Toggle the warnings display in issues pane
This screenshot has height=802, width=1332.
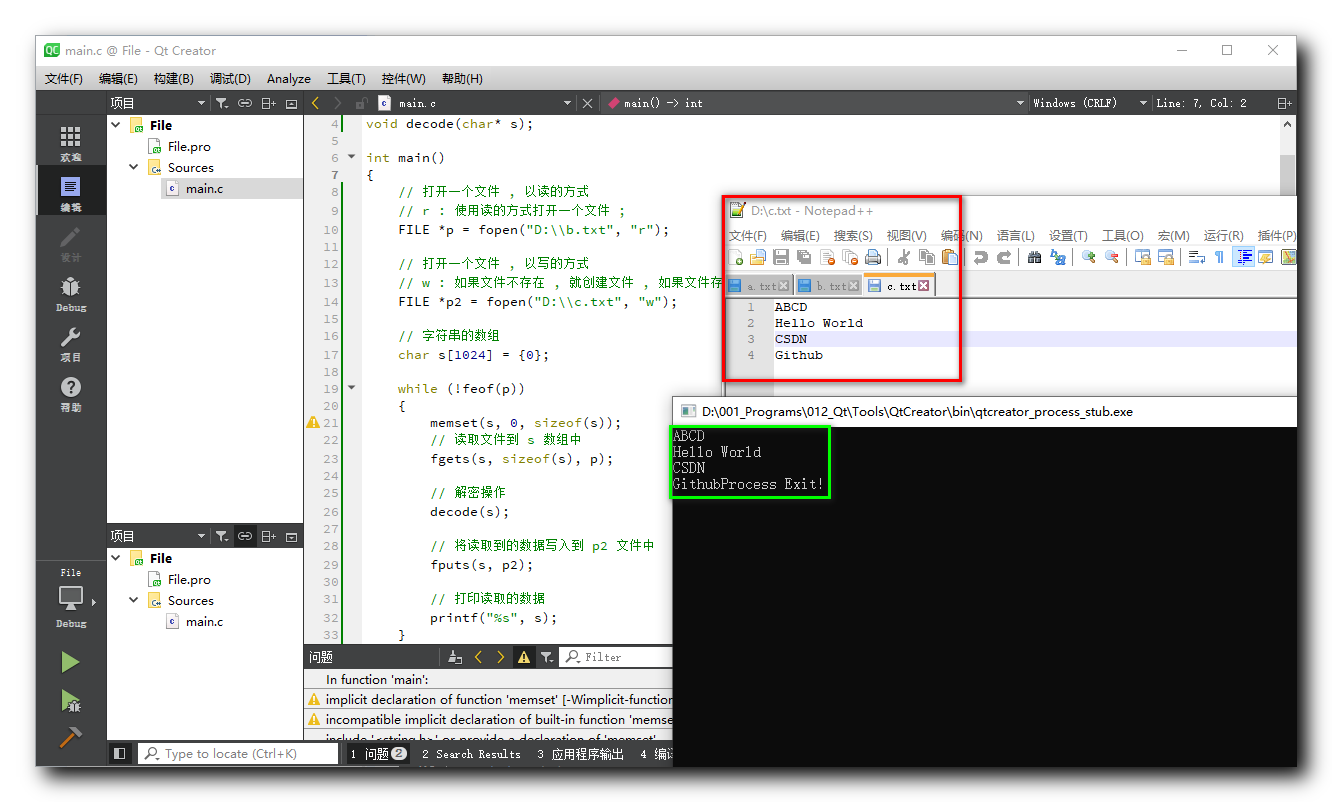[523, 657]
